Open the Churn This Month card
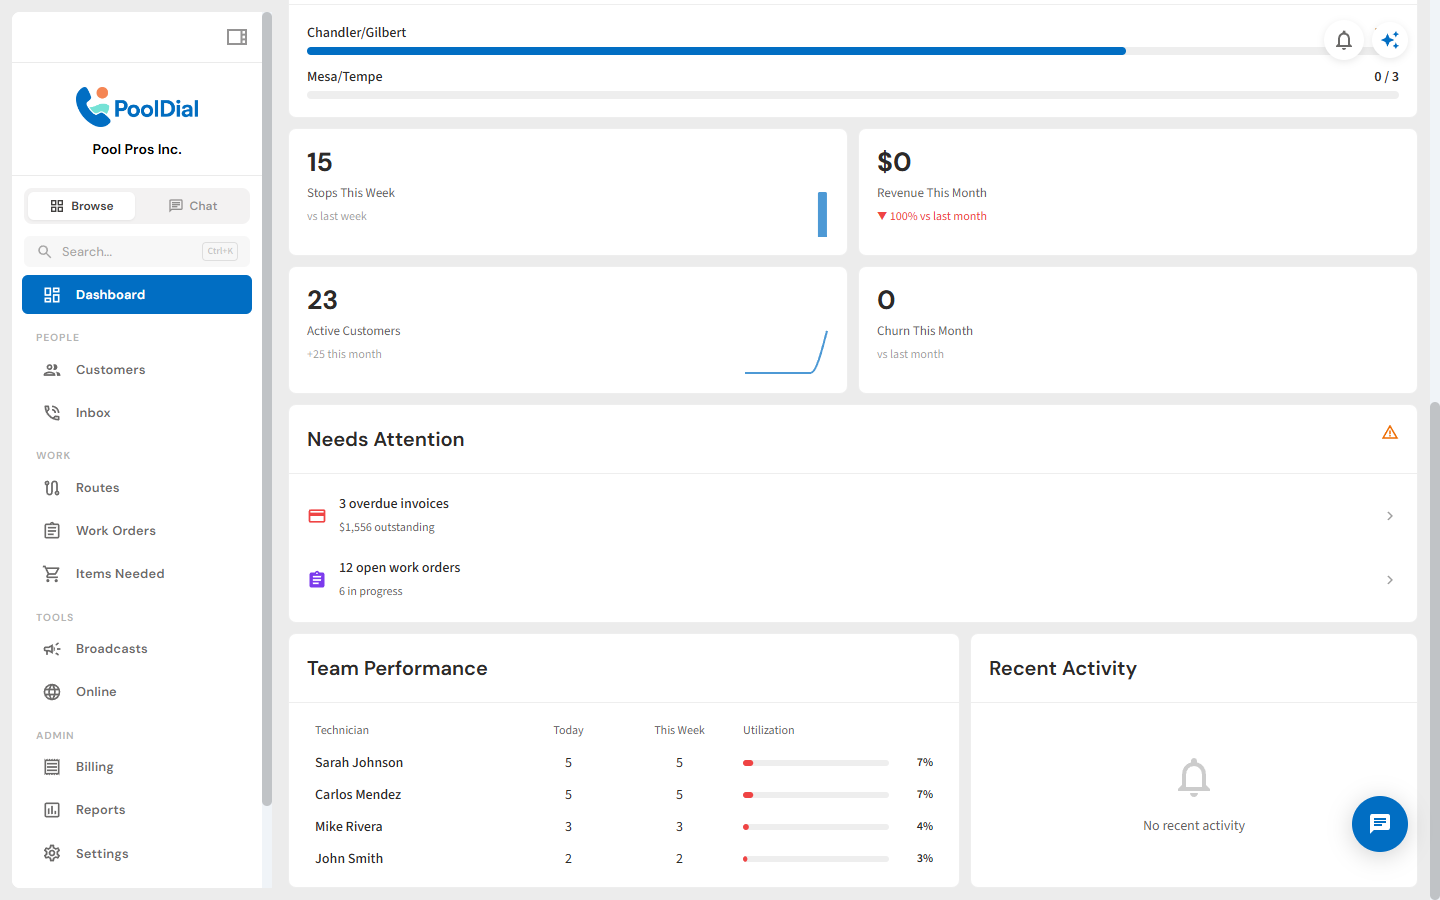This screenshot has width=1440, height=900. [x=1138, y=330]
